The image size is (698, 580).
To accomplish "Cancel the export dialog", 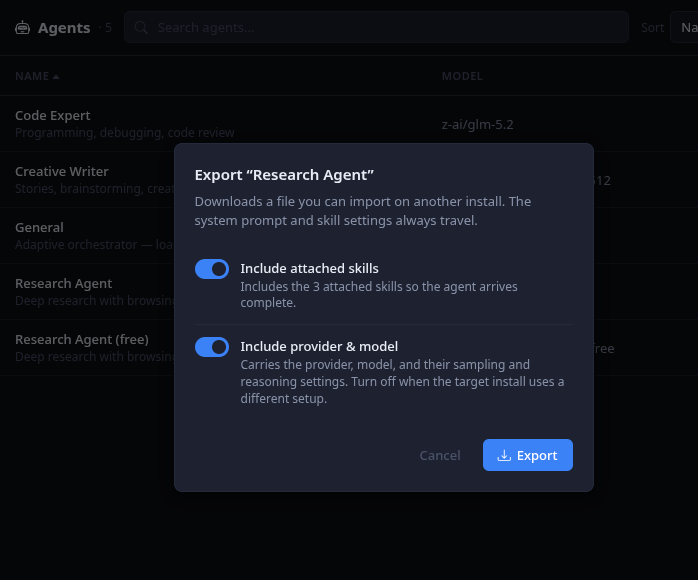I will 440,455.
